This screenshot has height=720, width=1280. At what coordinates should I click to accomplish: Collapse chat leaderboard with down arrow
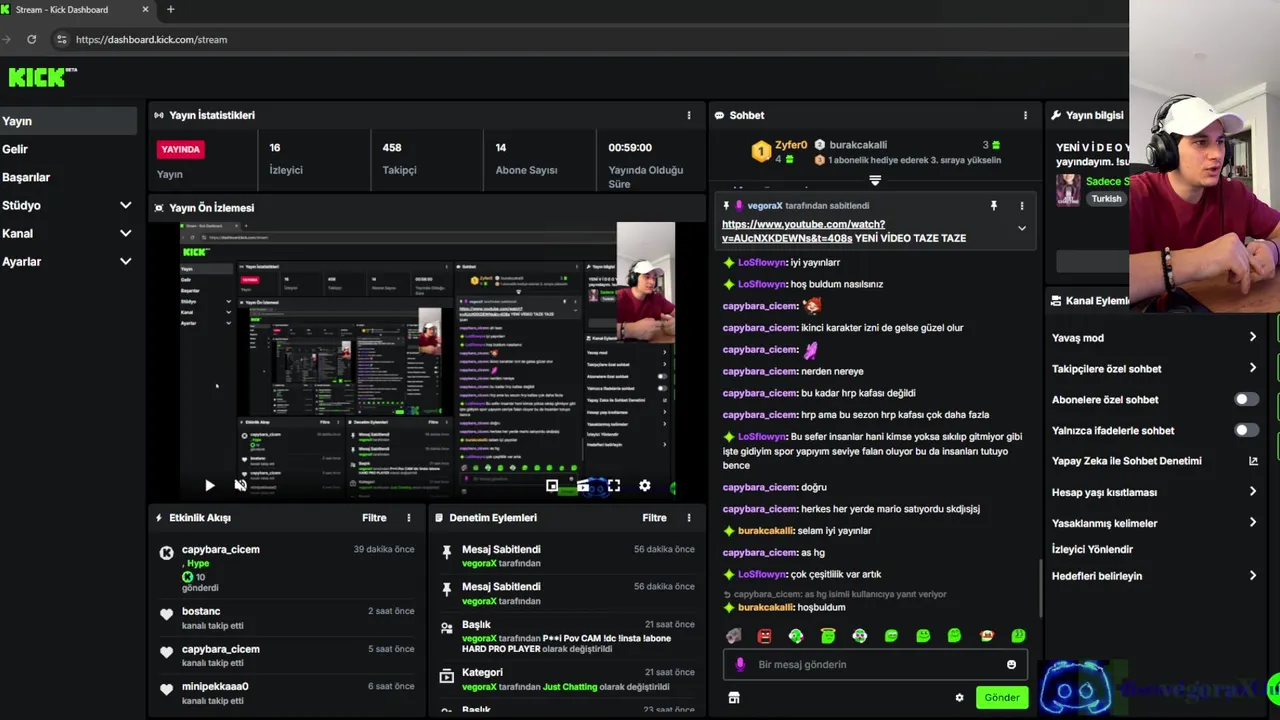click(875, 181)
